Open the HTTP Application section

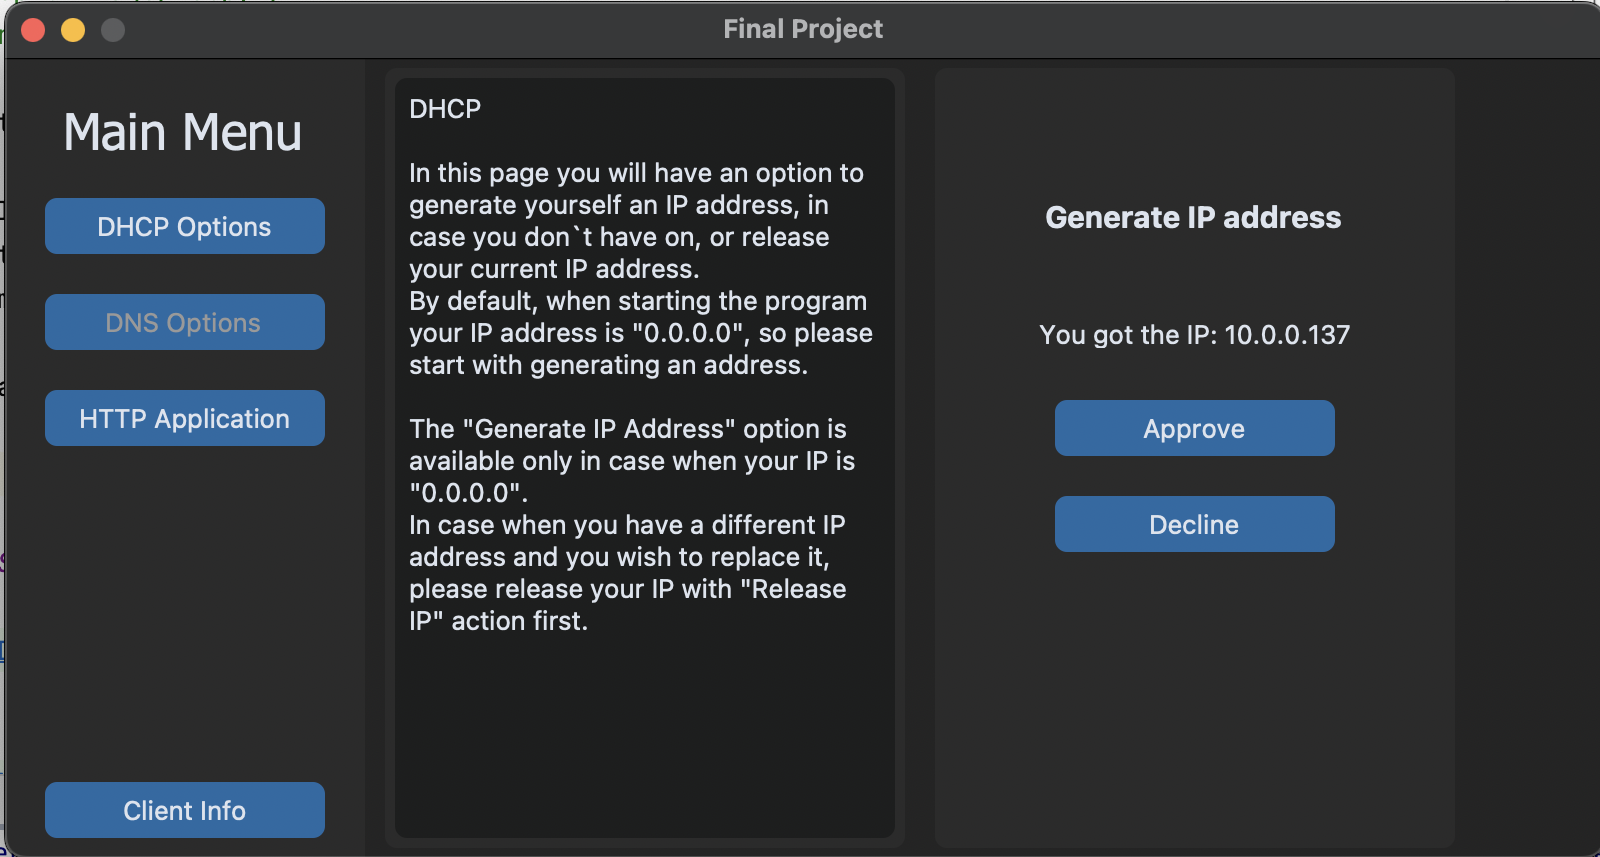pos(184,418)
